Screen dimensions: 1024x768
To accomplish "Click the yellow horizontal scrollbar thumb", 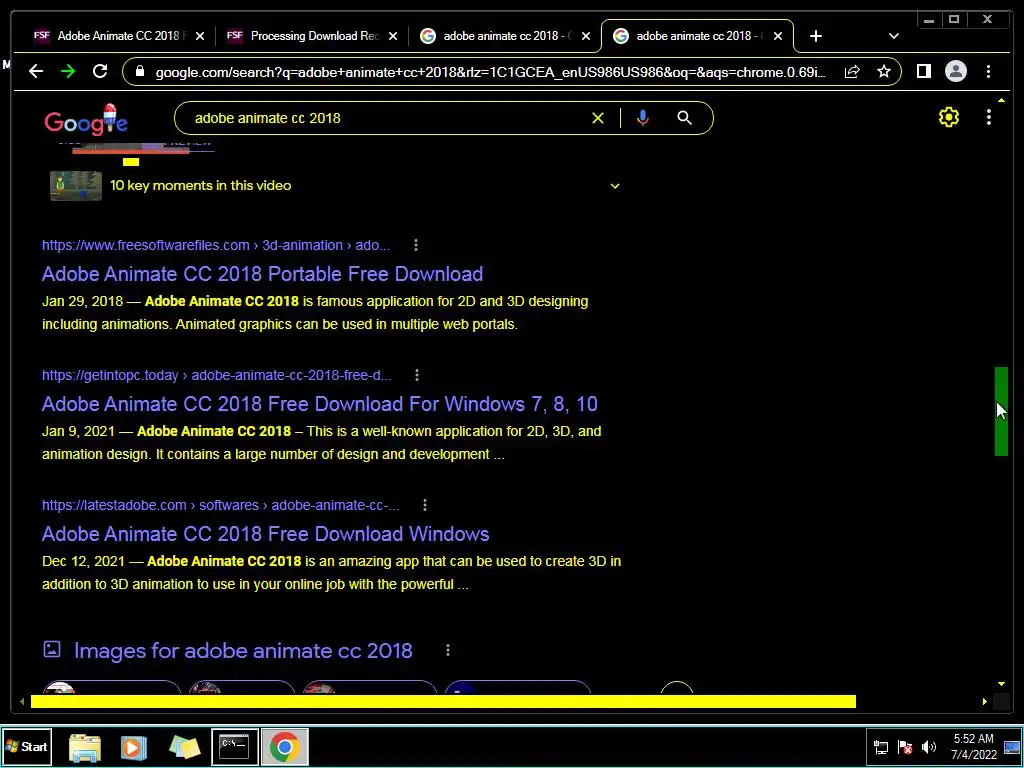I will pos(443,701).
